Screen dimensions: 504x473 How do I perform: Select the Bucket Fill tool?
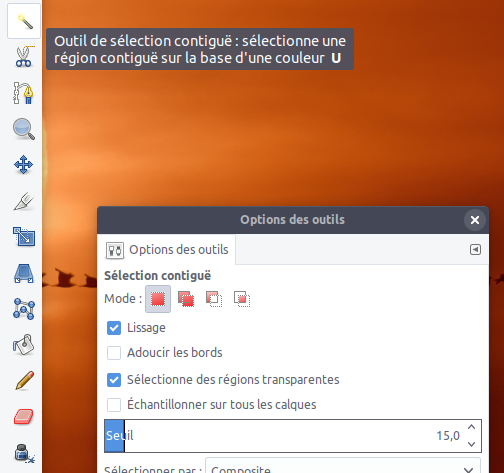pos(24,344)
